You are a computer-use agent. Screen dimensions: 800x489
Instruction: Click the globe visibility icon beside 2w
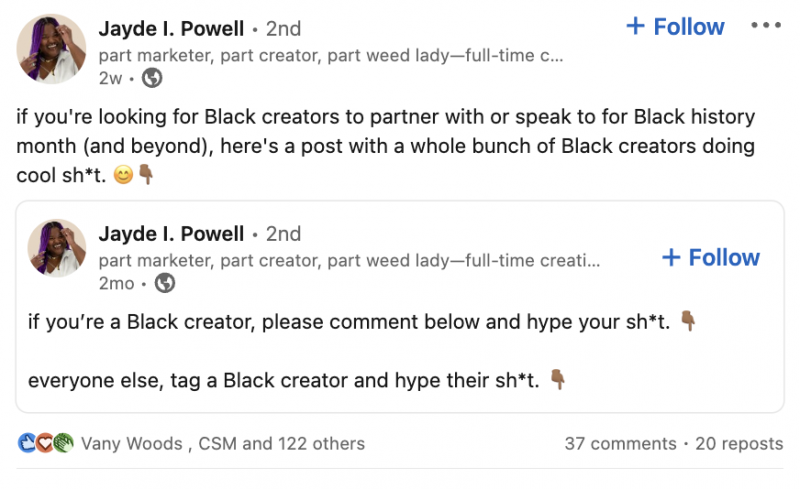pyautogui.click(x=152, y=78)
